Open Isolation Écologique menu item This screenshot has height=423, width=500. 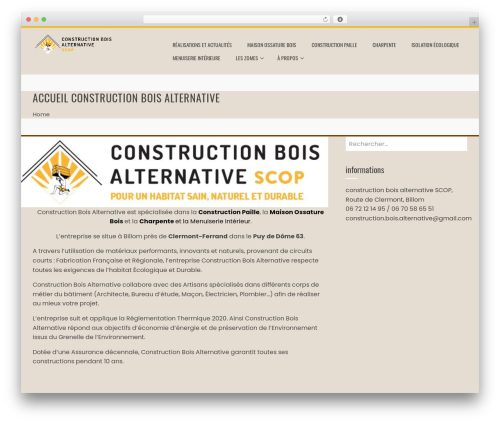point(435,45)
